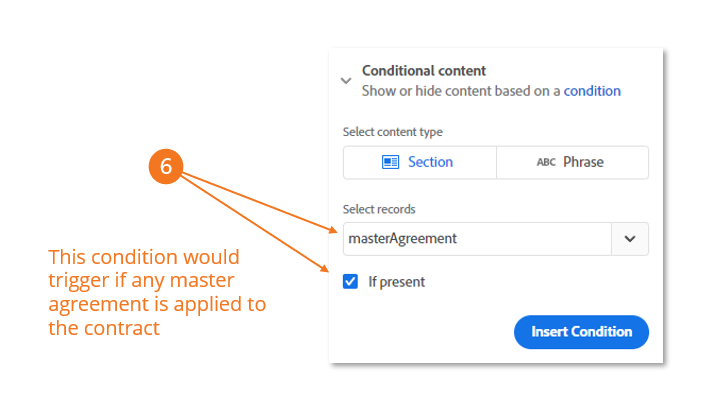Uncheck the If present checkbox
Image resolution: width=710 pixels, height=409 pixels.
point(350,282)
